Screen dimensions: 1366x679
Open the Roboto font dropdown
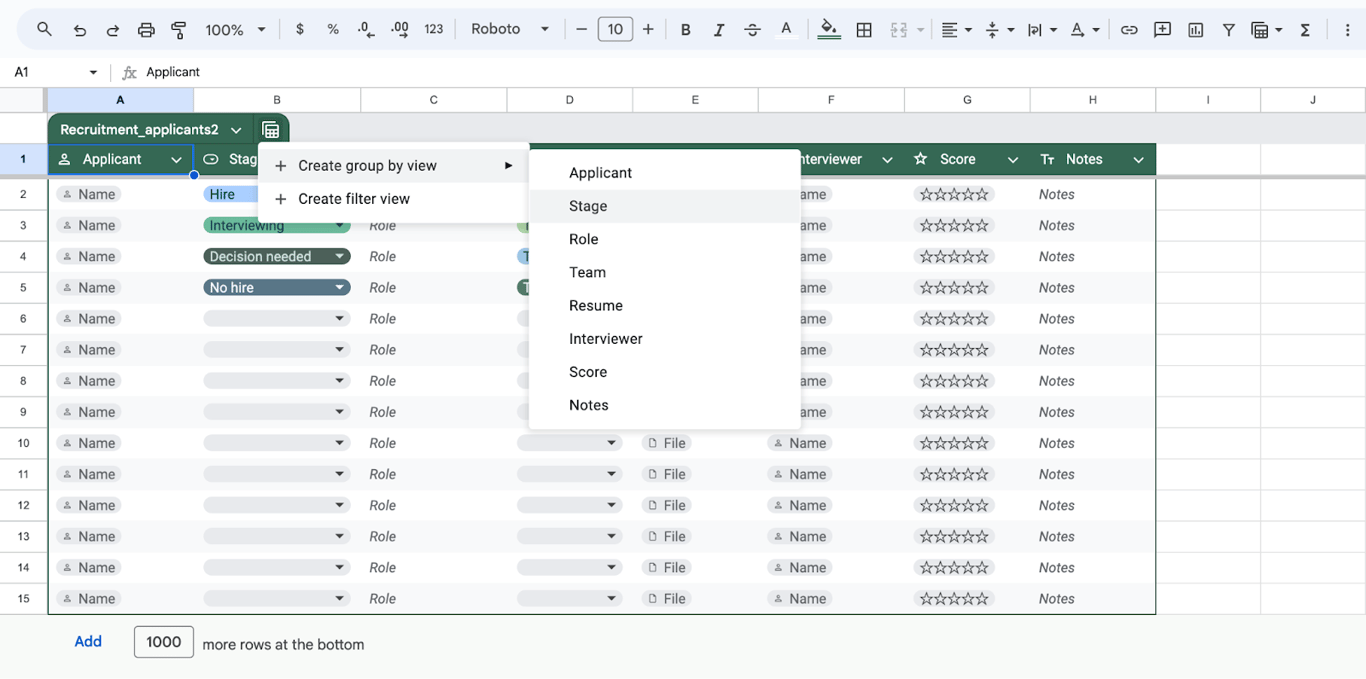click(510, 30)
